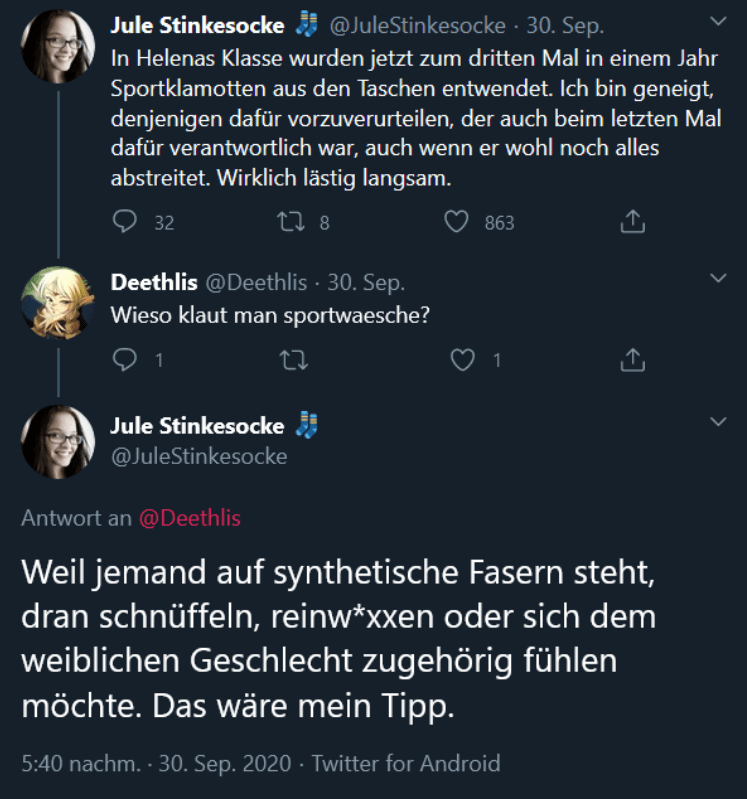
Task: Open Jule Stinkesocke's avatar on the main reply
Action: [58, 442]
